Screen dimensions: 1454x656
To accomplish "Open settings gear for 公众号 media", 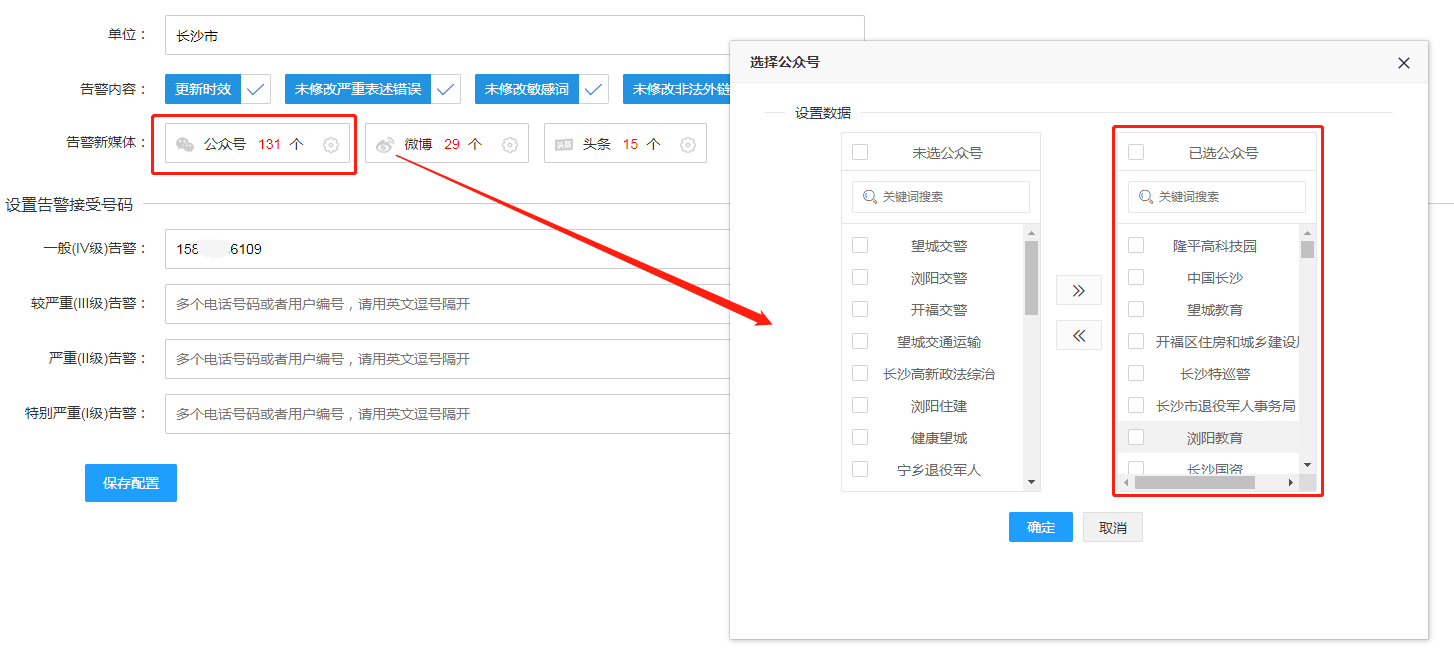I will click(331, 145).
